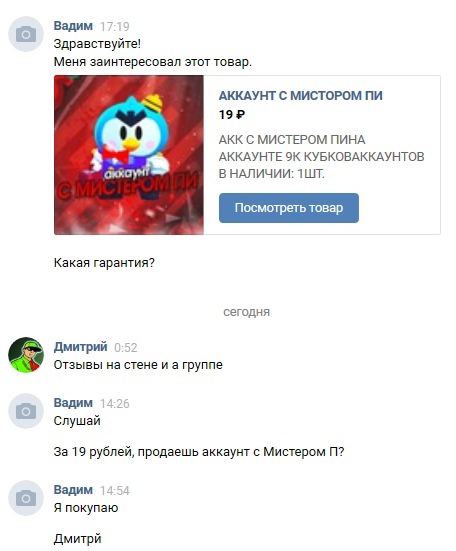This screenshot has height=551, width=456.
Task: Click the name Вадим above 'Слушай'
Action: [73, 403]
